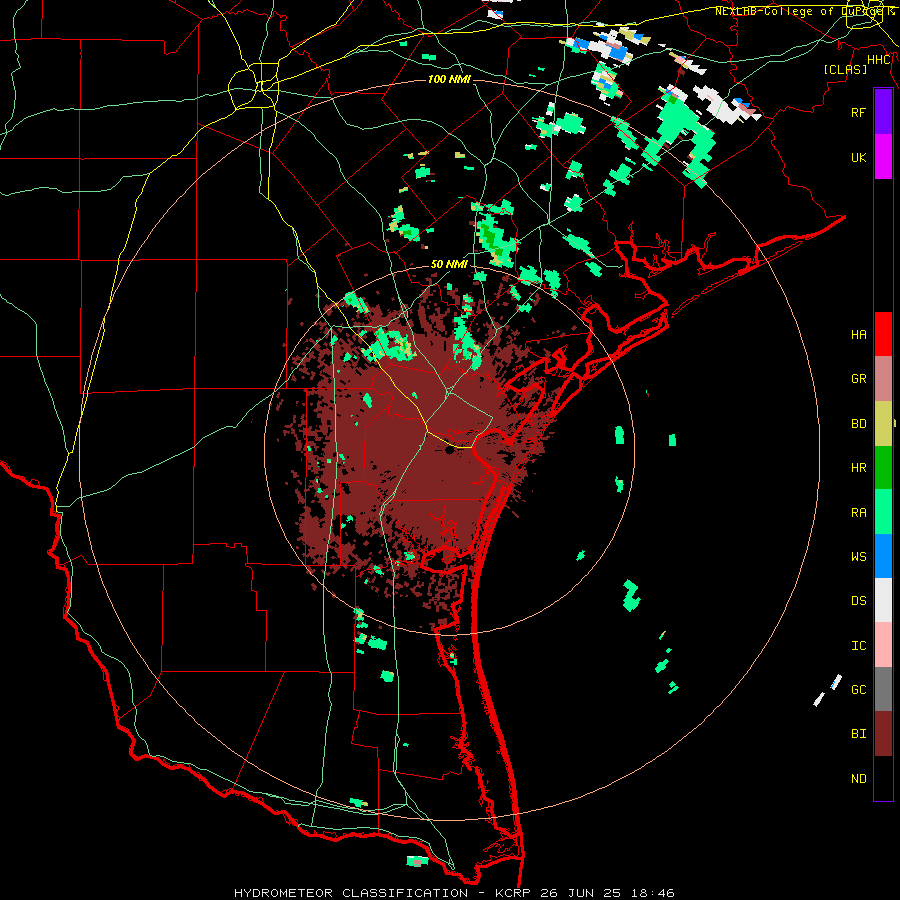Click the red HA legend color swatch
Viewport: 900px width, 900px height.
(x=883, y=334)
